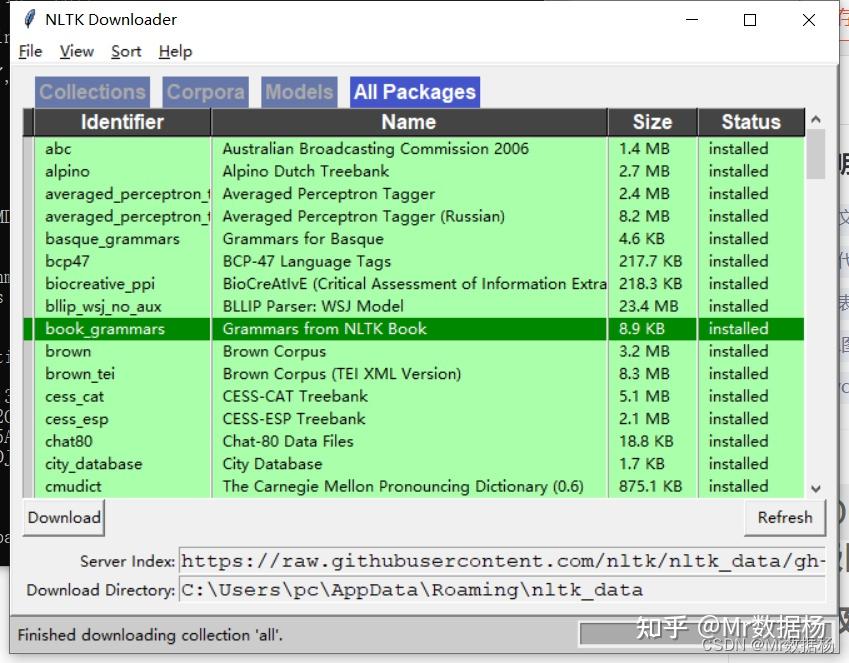Click name 'Grammars for Basque'

coord(303,239)
